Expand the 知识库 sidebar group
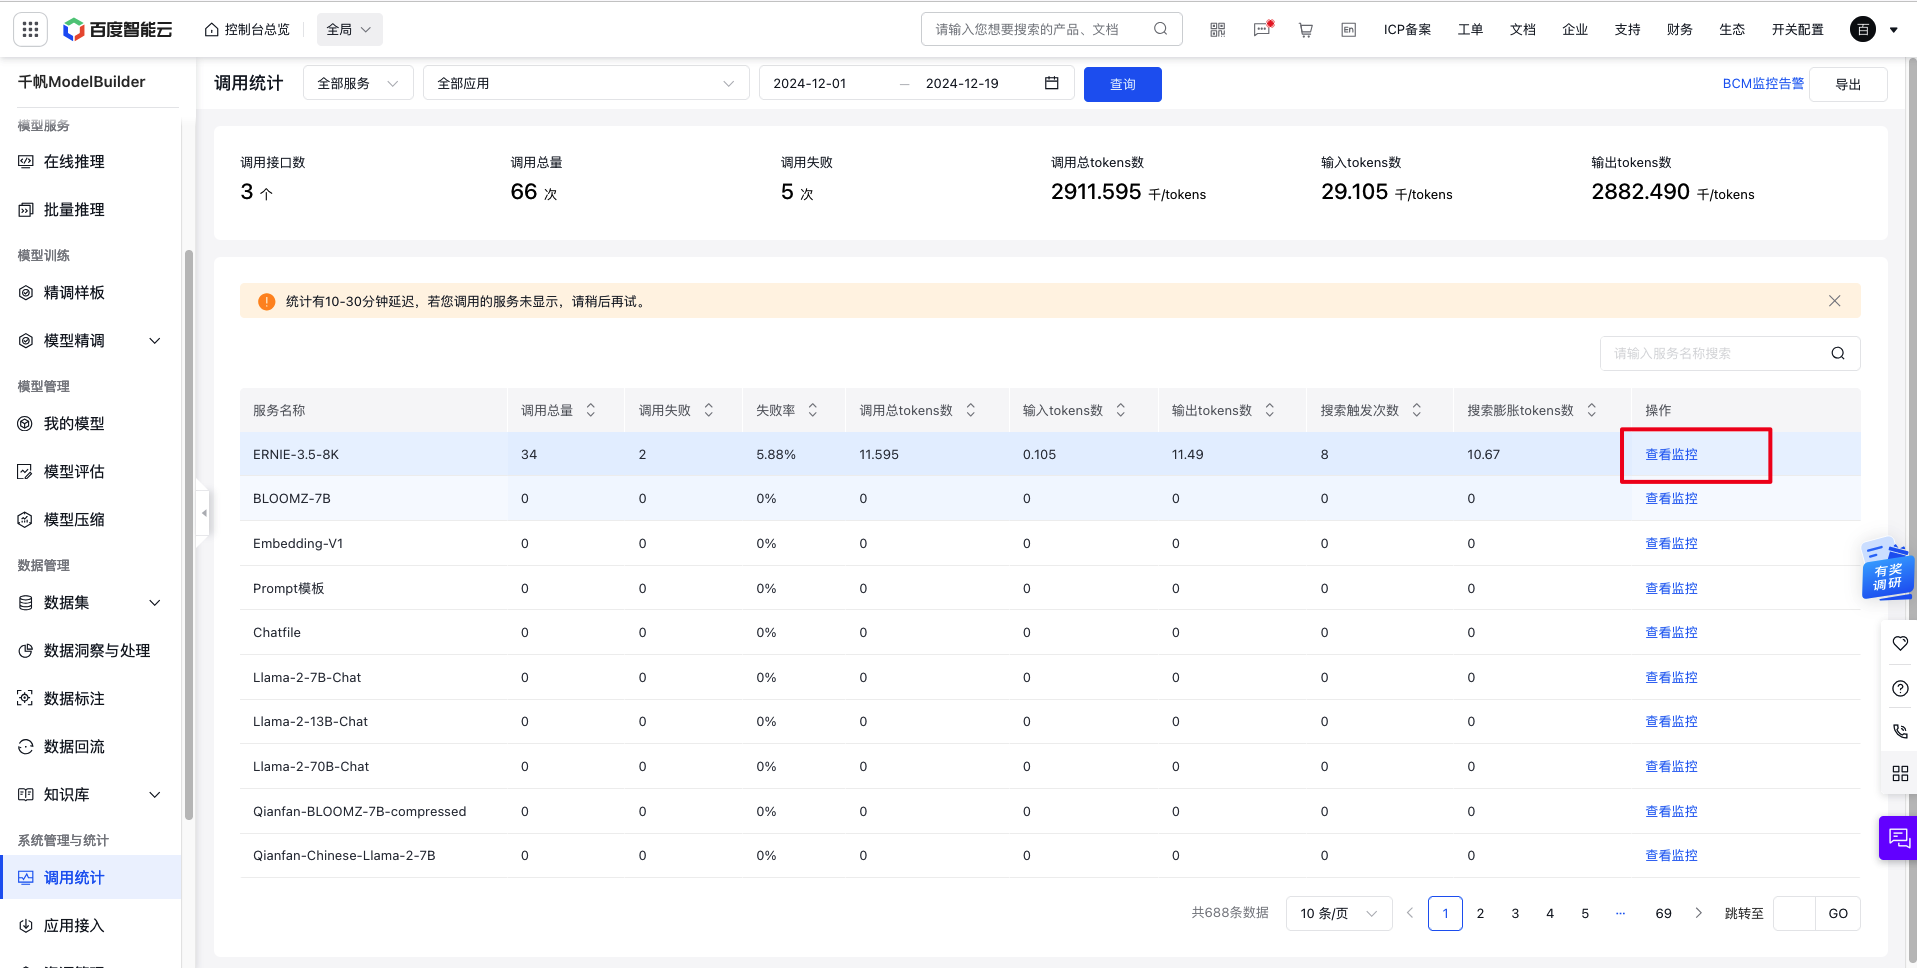The image size is (1917, 968). click(155, 795)
